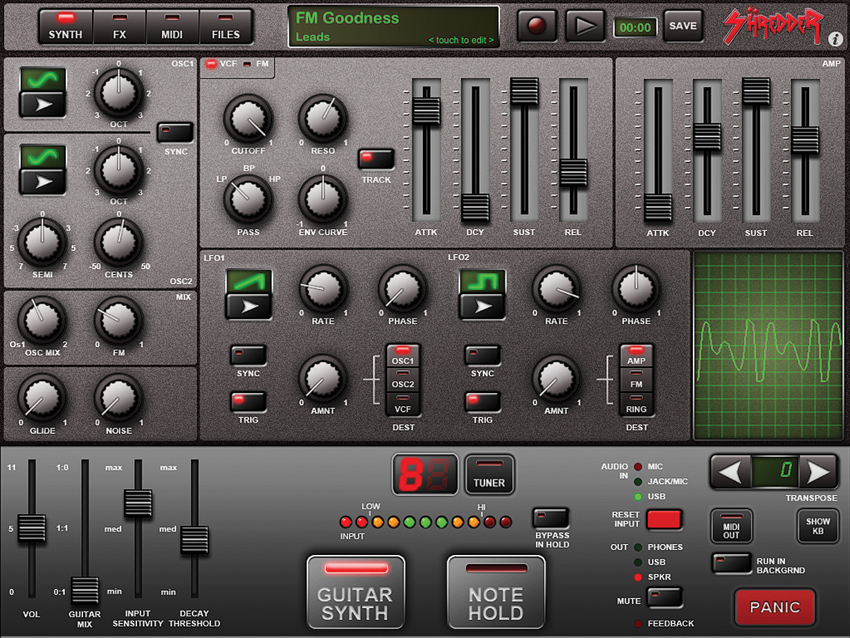Click the RESO knob
The image size is (850, 638).
tap(323, 119)
